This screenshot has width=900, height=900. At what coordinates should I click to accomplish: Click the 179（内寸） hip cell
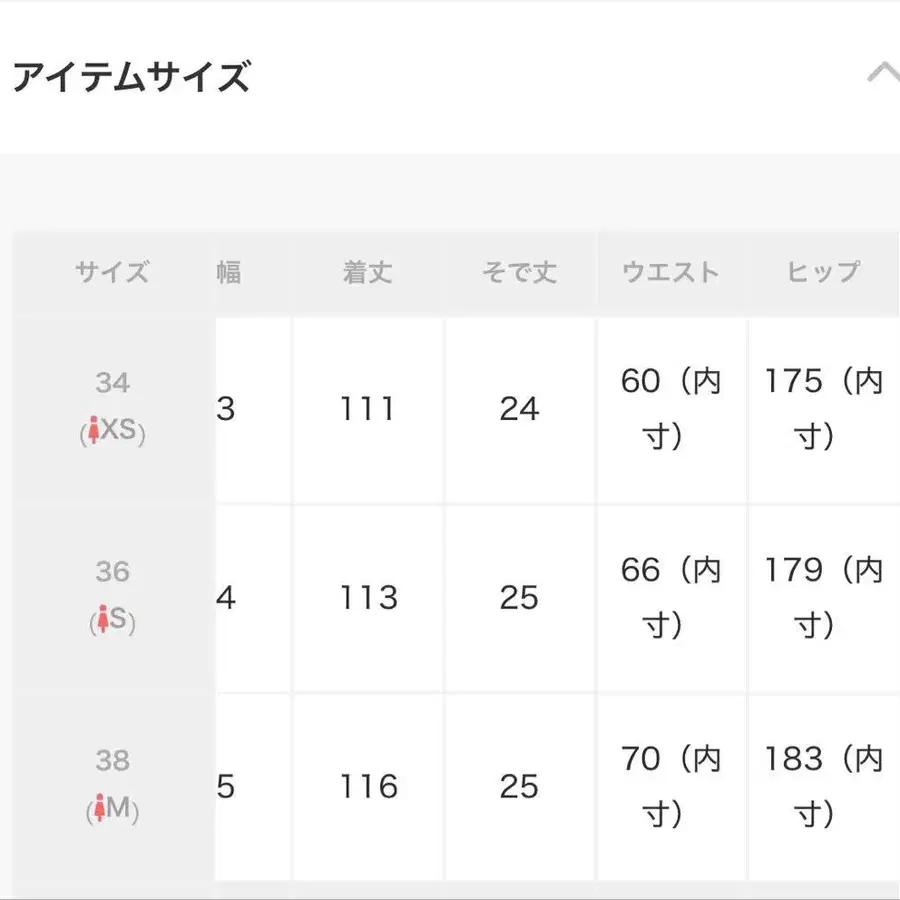pos(823,598)
